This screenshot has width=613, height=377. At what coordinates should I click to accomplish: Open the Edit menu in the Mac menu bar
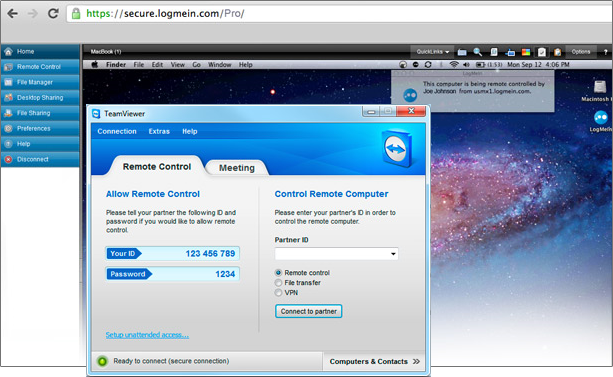(x=157, y=65)
